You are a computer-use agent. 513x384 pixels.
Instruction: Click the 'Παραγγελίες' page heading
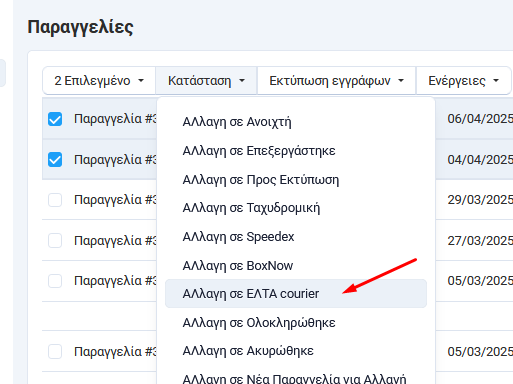[80, 27]
